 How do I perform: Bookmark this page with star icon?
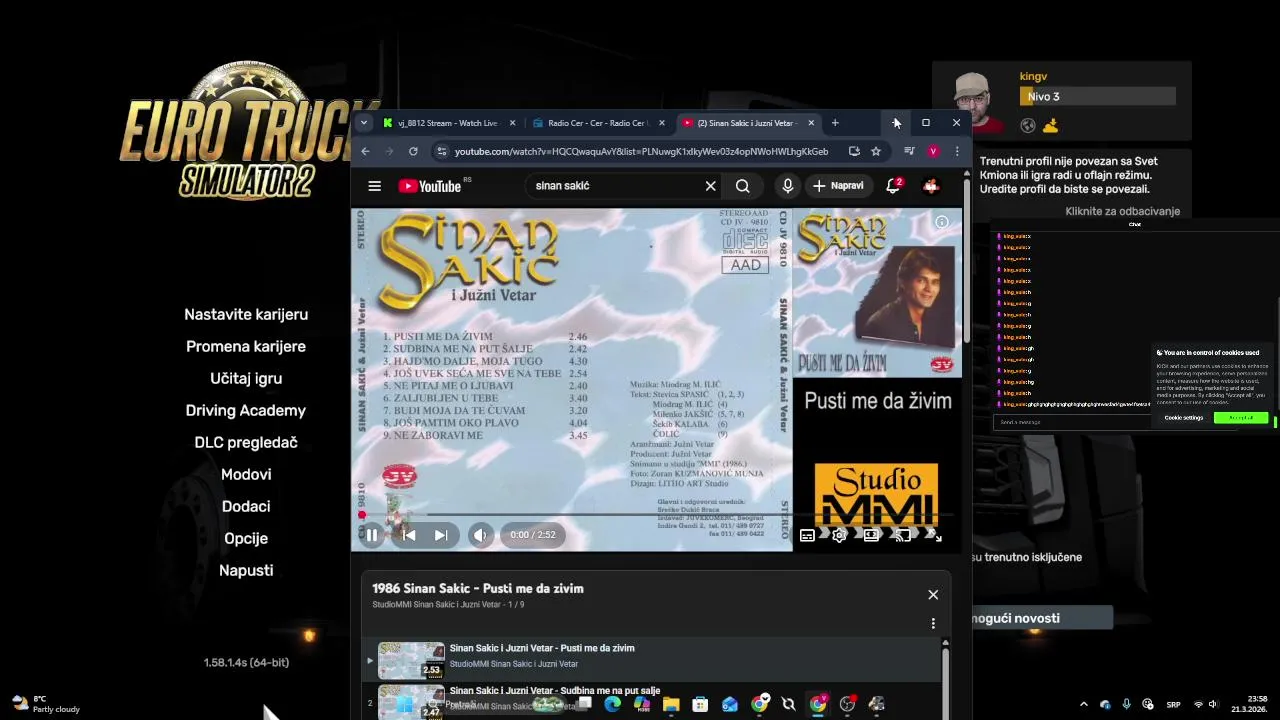[x=876, y=151]
